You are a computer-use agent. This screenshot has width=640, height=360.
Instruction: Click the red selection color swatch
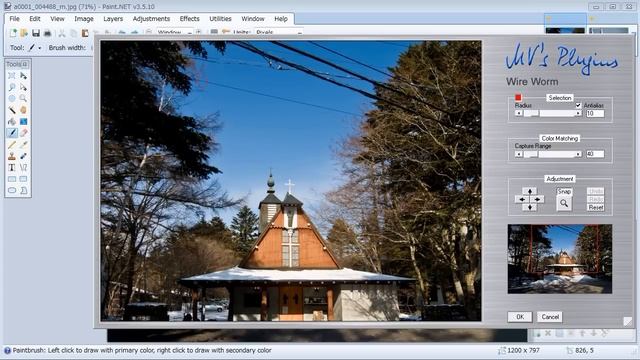[518, 97]
